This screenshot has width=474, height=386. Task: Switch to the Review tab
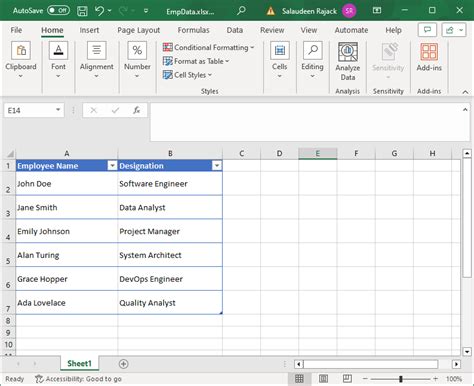pos(272,30)
